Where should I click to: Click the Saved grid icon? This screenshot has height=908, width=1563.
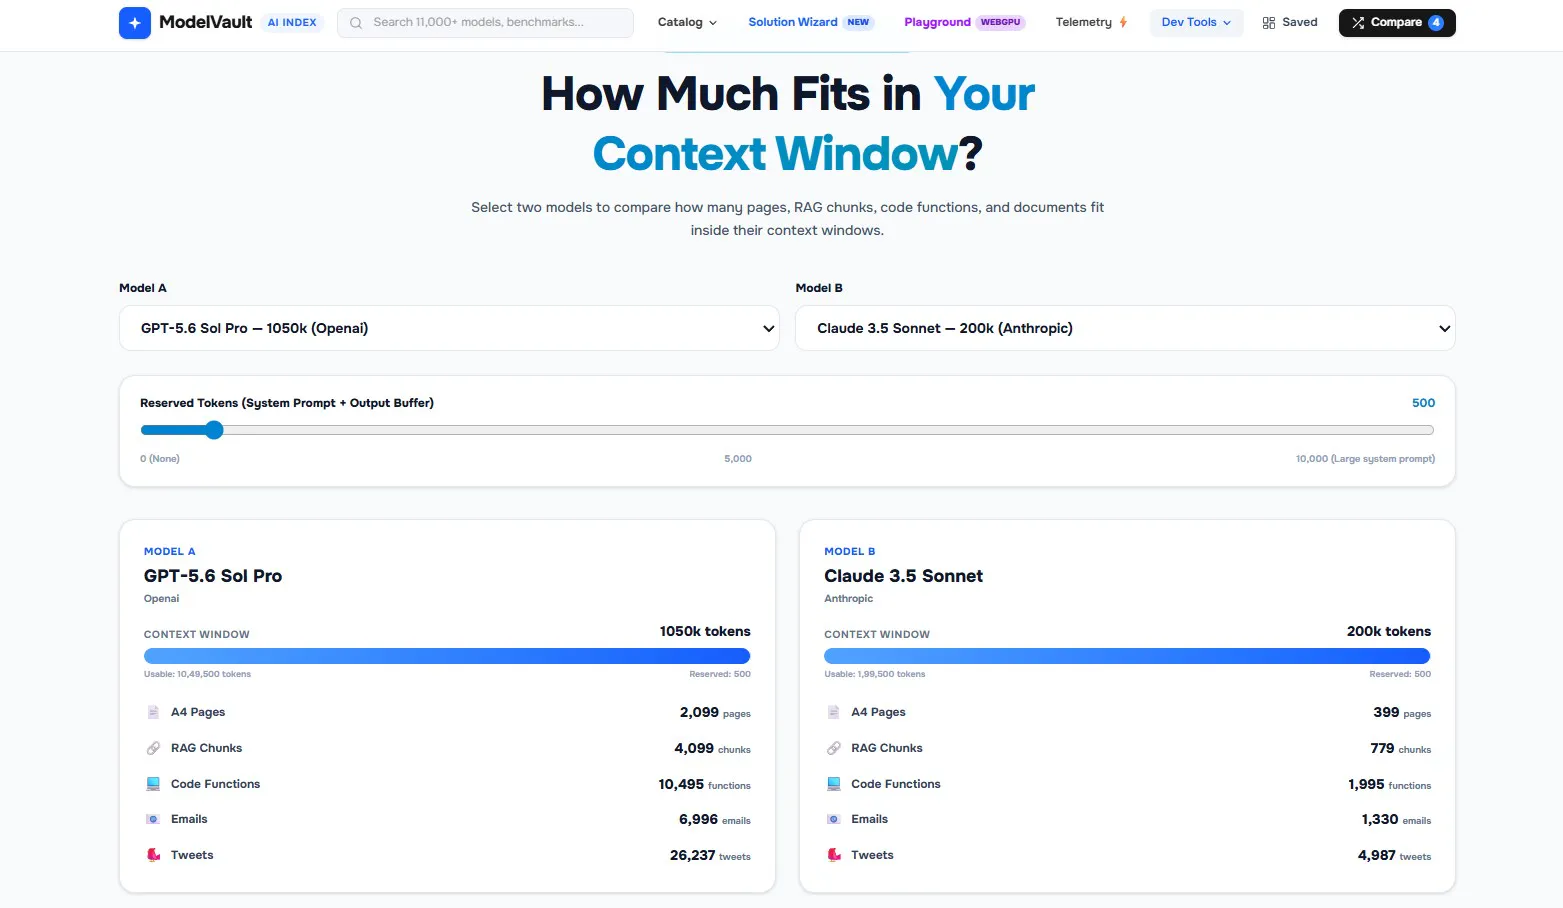pyautogui.click(x=1269, y=23)
